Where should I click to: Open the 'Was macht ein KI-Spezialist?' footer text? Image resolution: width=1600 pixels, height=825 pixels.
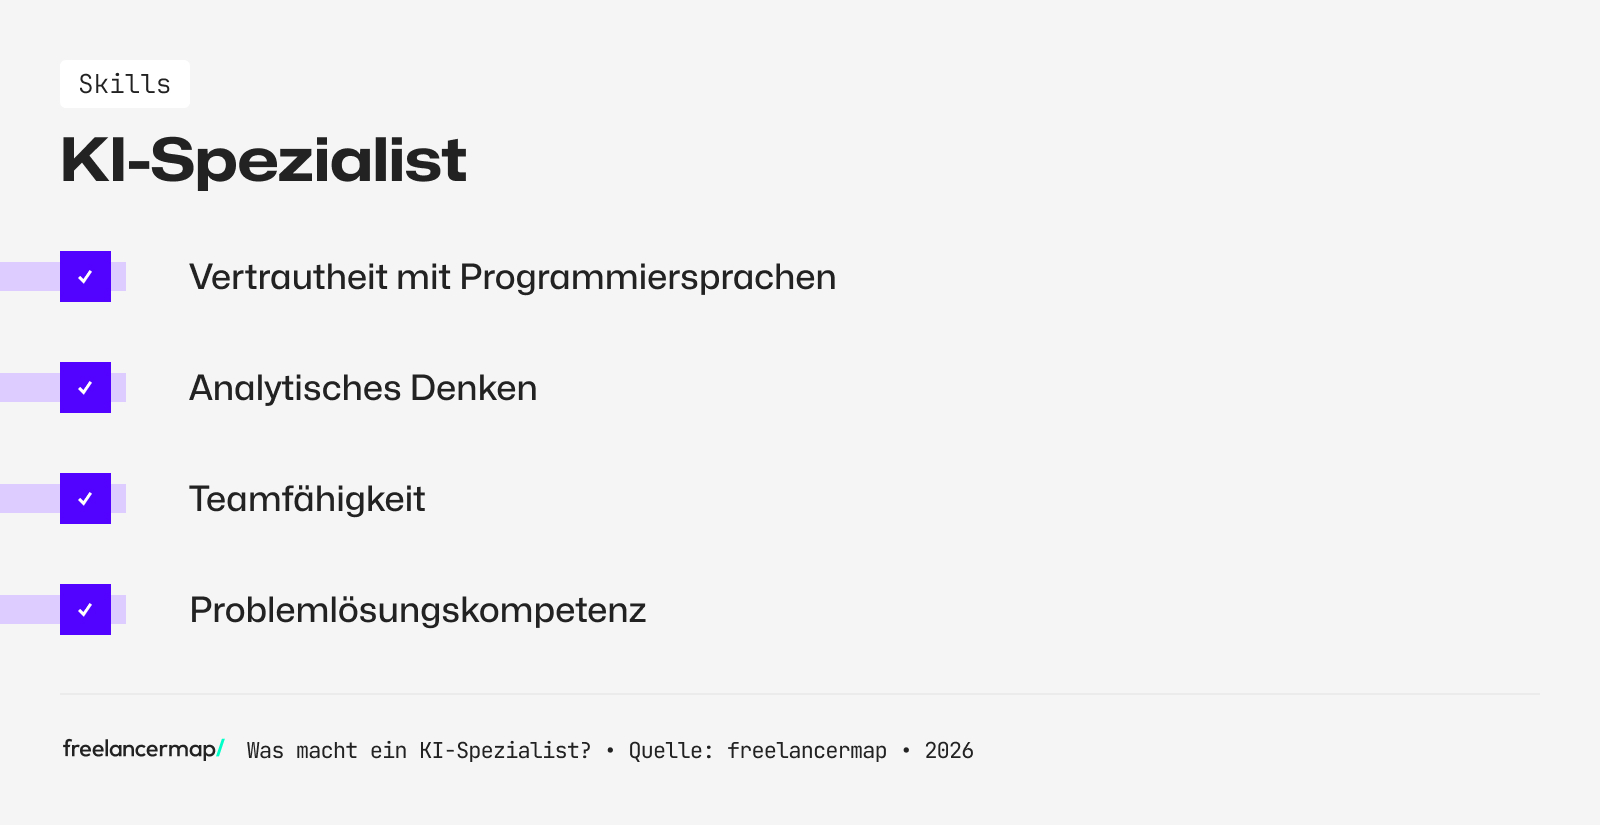point(419,751)
